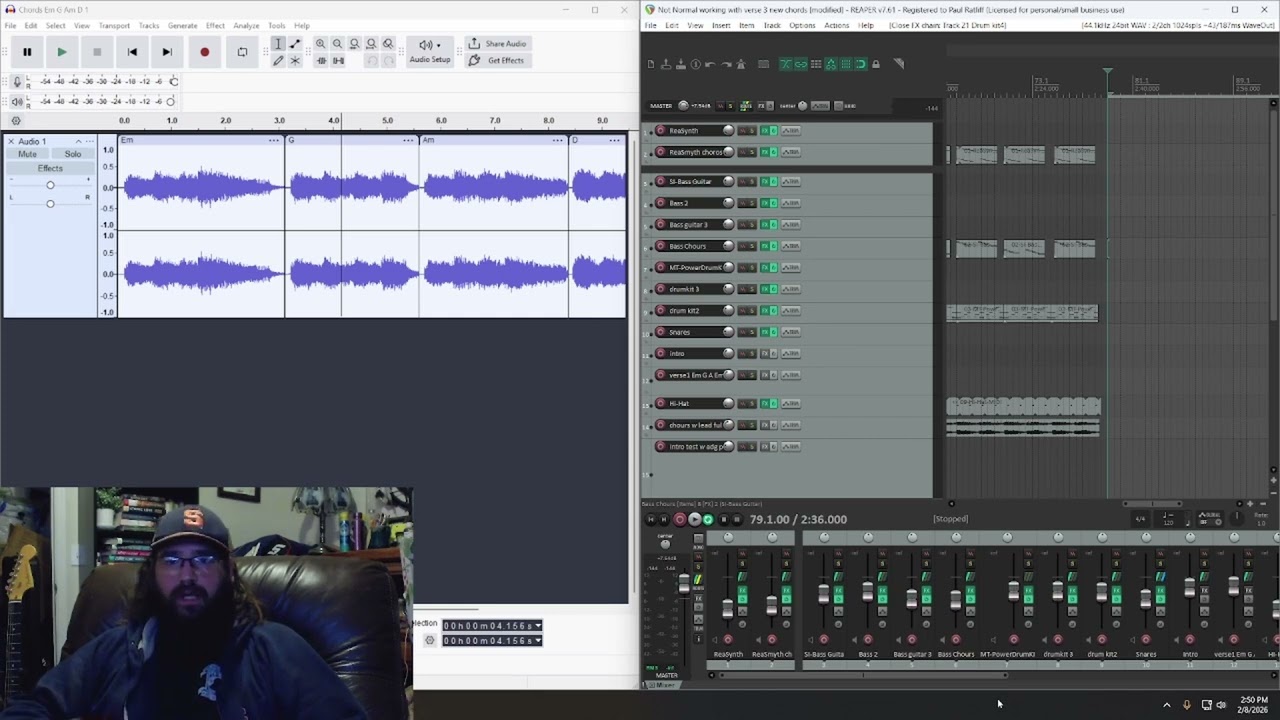1280x720 pixels.
Task: Click Fit Selection to Width zoom icon
Action: [354, 44]
